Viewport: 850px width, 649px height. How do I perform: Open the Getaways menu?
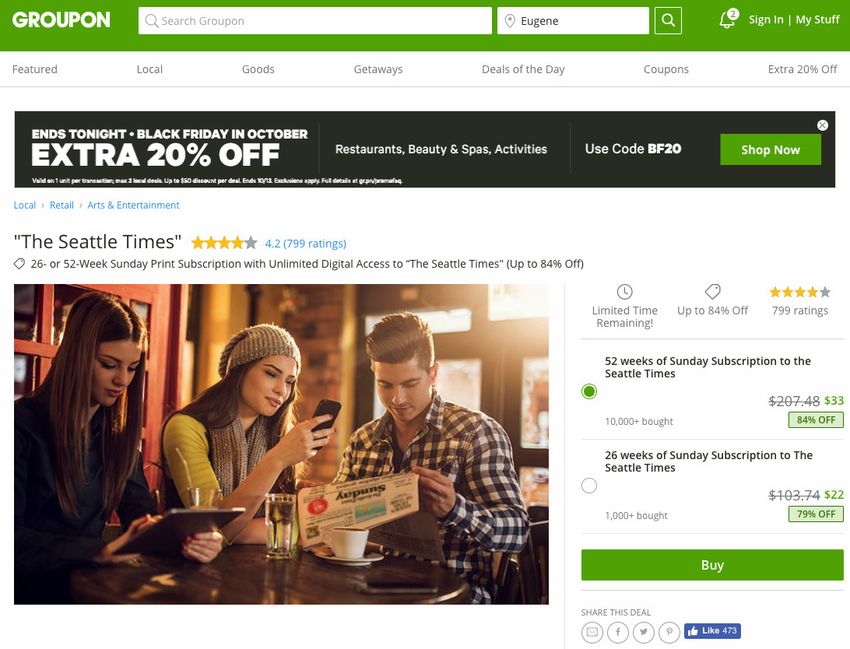tap(378, 69)
